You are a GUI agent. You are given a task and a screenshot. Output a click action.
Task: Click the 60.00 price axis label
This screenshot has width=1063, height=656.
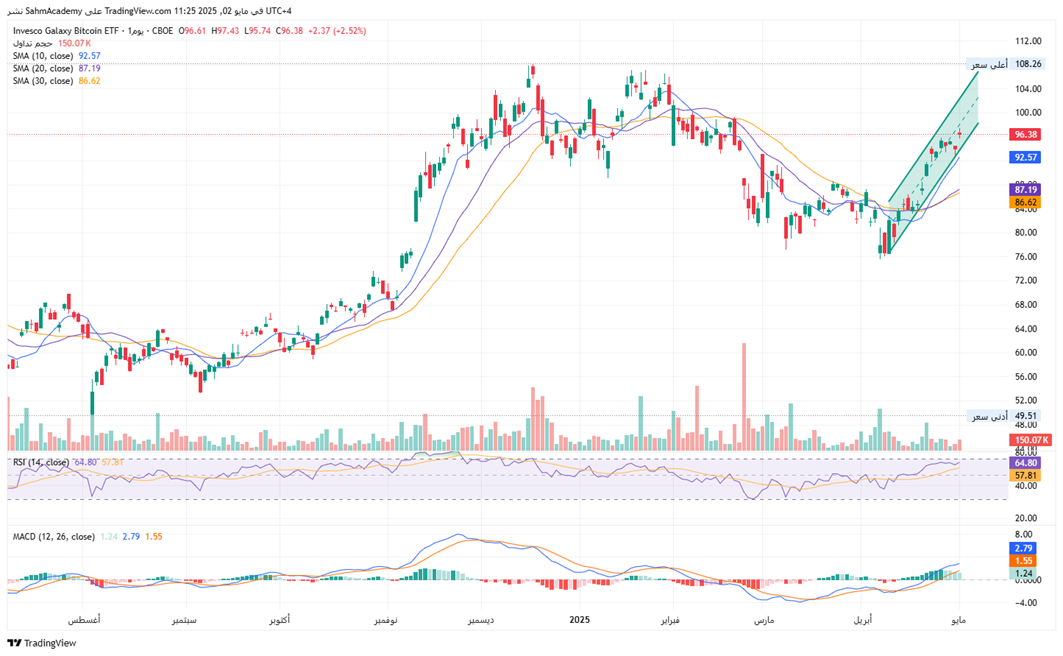coord(1026,352)
